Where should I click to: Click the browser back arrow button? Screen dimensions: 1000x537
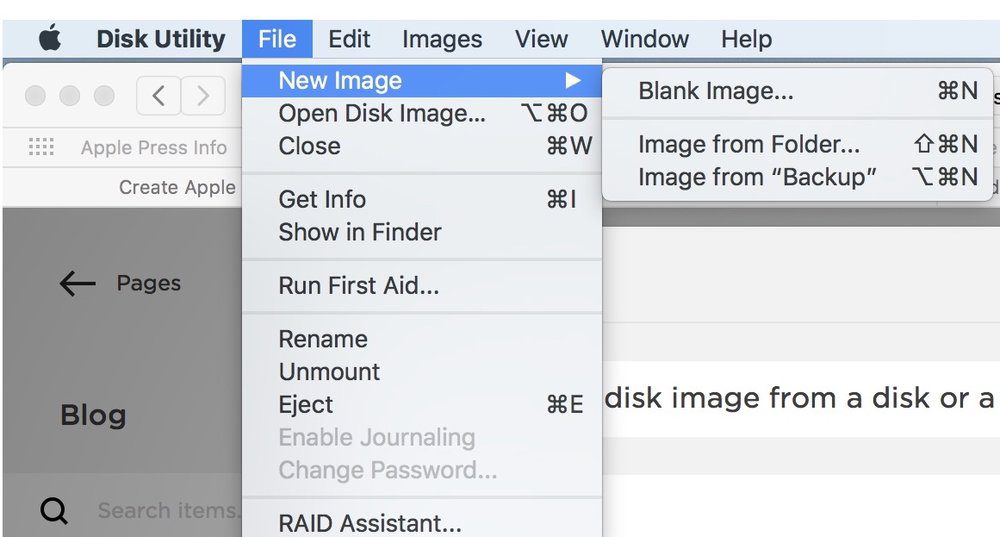pos(158,96)
